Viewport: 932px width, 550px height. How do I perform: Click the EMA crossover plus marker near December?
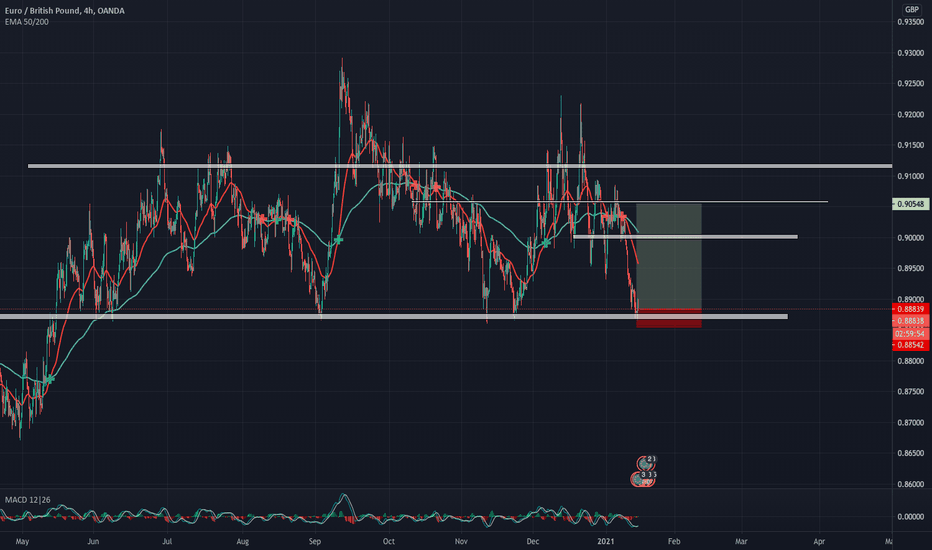click(x=546, y=243)
